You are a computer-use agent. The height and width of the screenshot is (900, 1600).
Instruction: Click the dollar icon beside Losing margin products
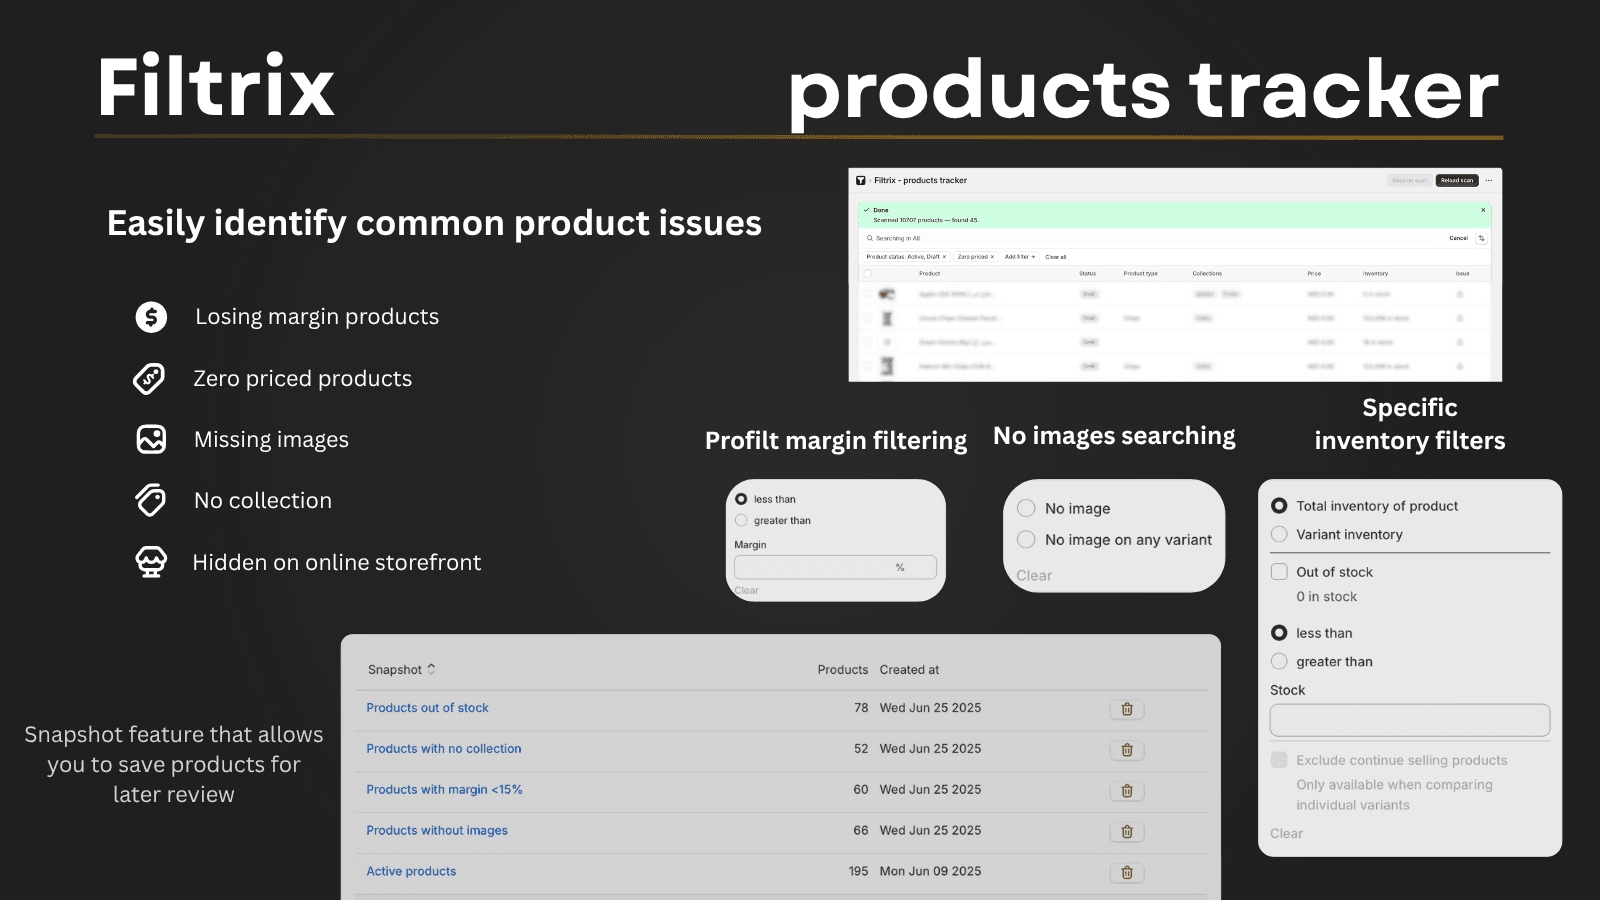coord(151,316)
